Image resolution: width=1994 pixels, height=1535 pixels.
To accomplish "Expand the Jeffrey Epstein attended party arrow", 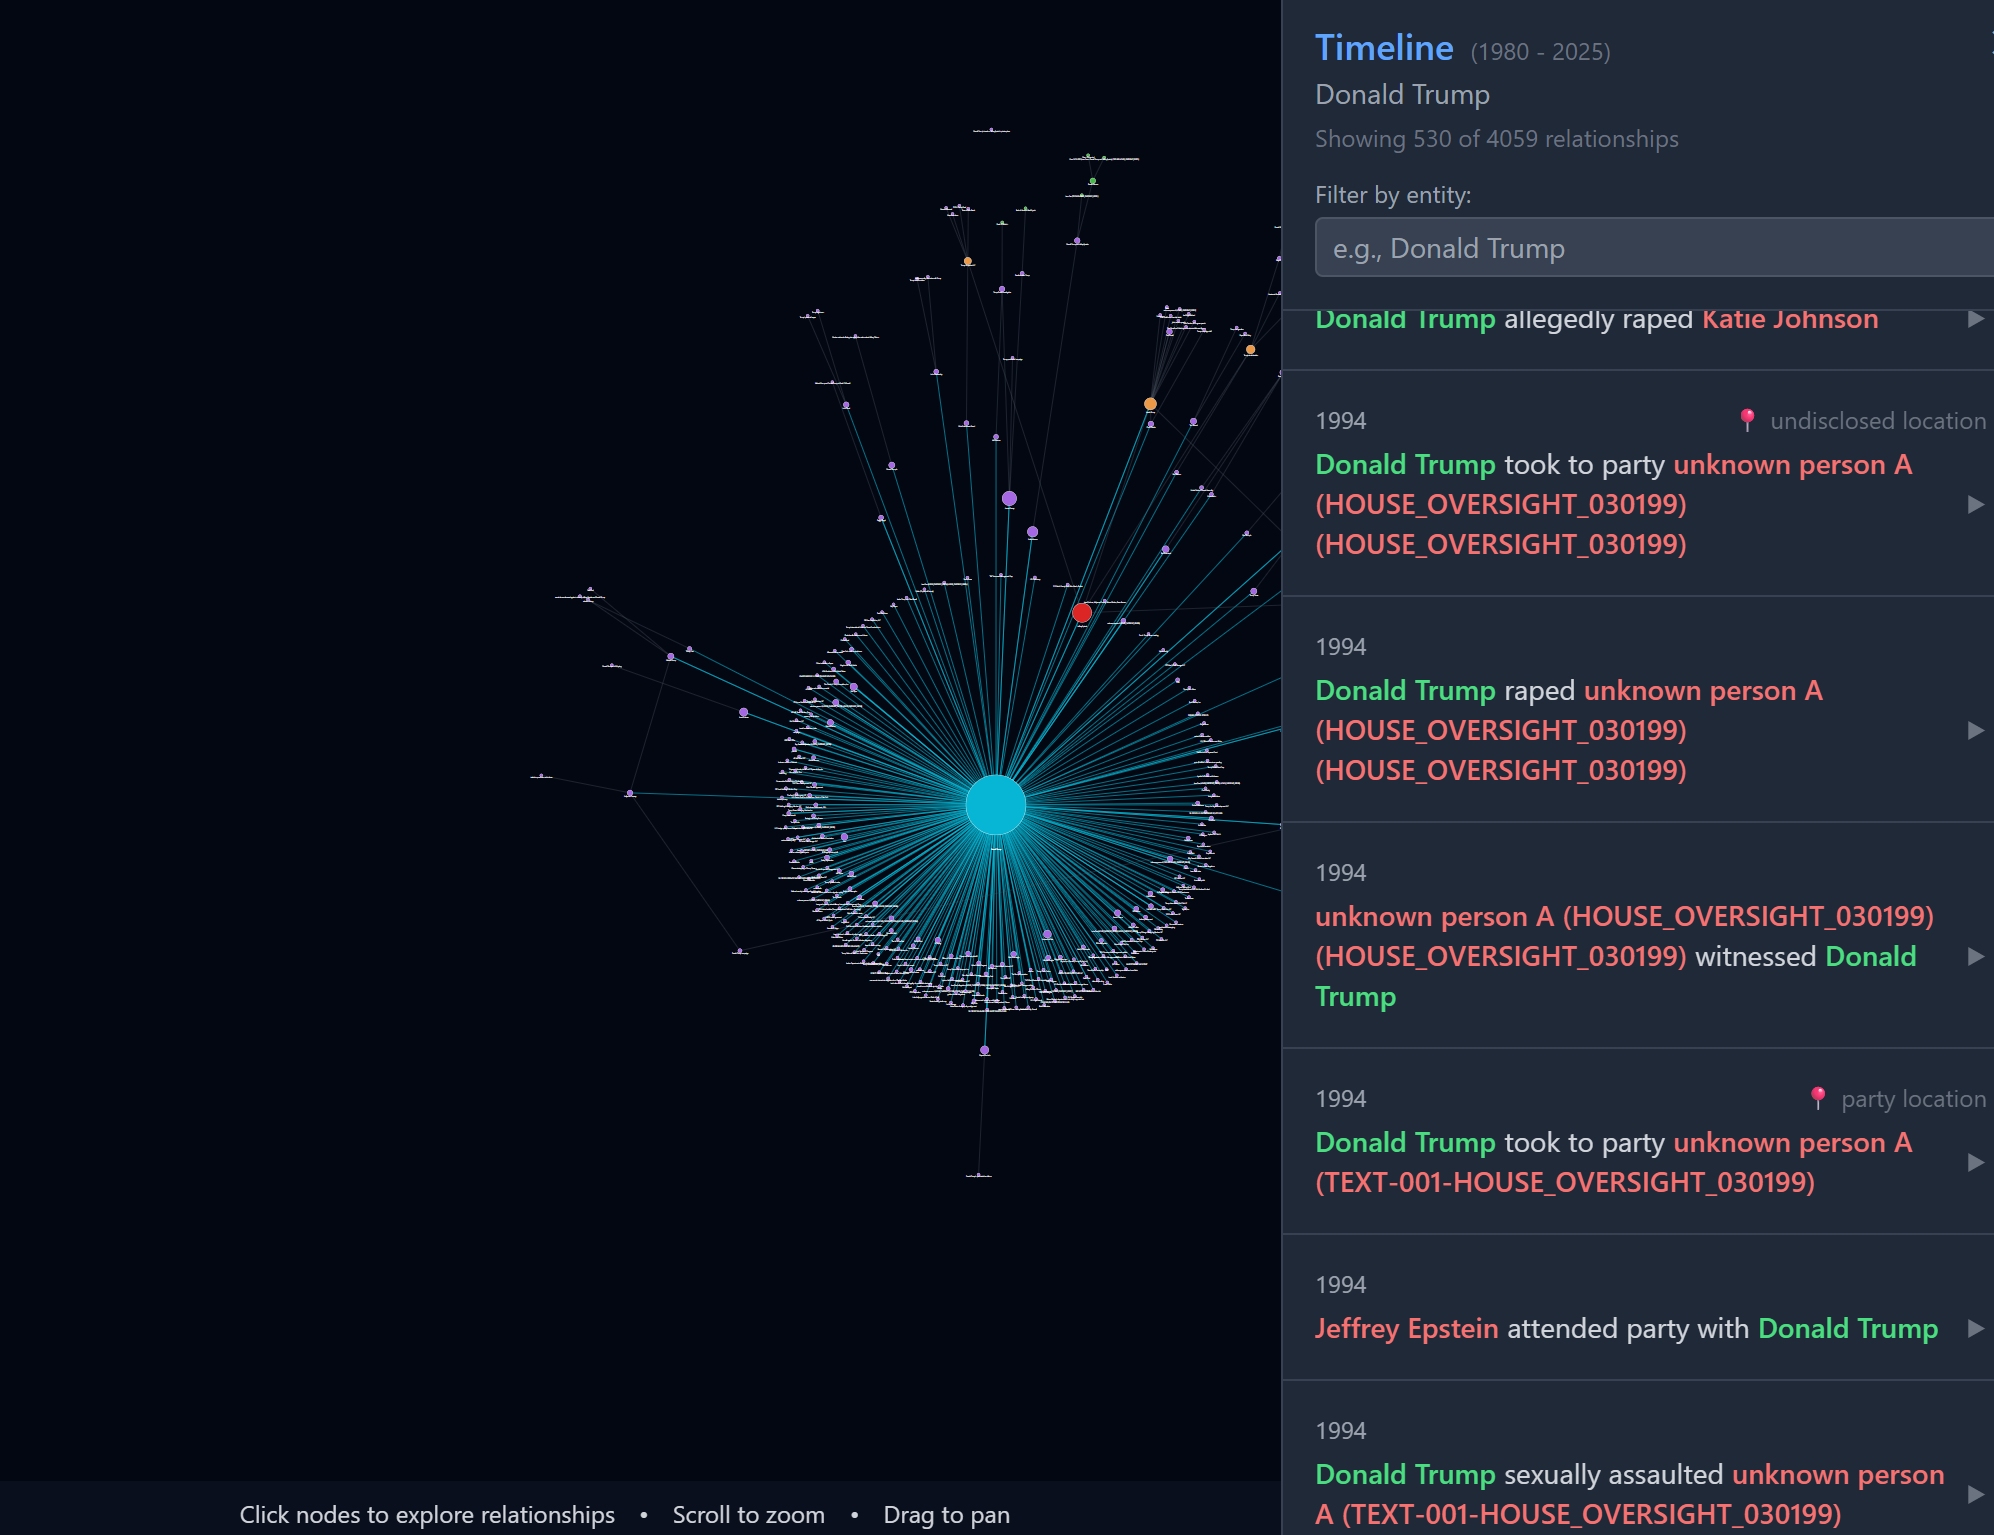I will tap(1975, 1328).
